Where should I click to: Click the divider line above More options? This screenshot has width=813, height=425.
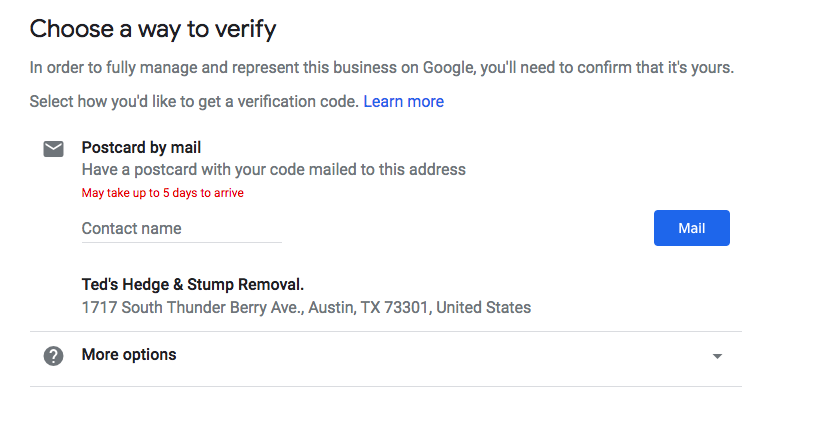coord(385,332)
